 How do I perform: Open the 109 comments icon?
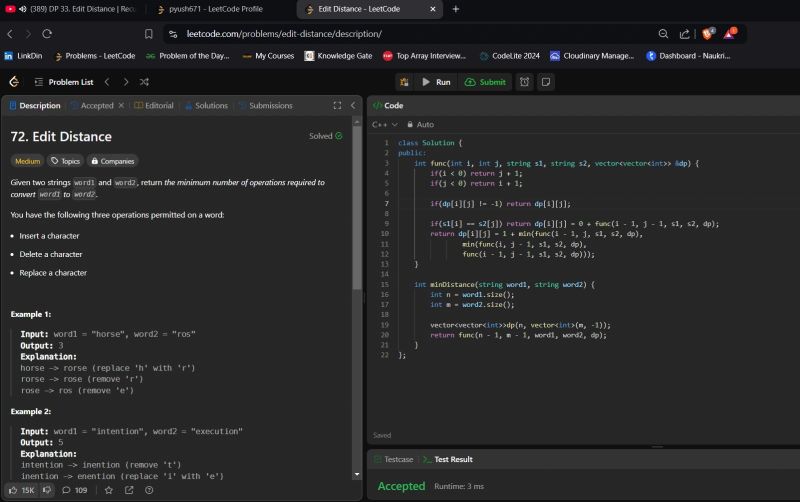(74, 490)
